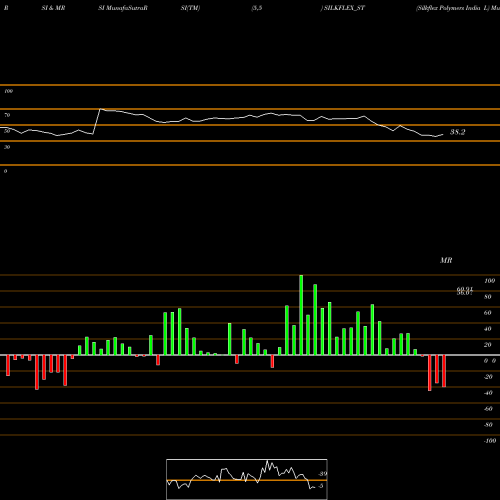This screenshot has width=500, height=500.
Task: Click the 60 label on the MR axis
Action: click(x=488, y=313)
